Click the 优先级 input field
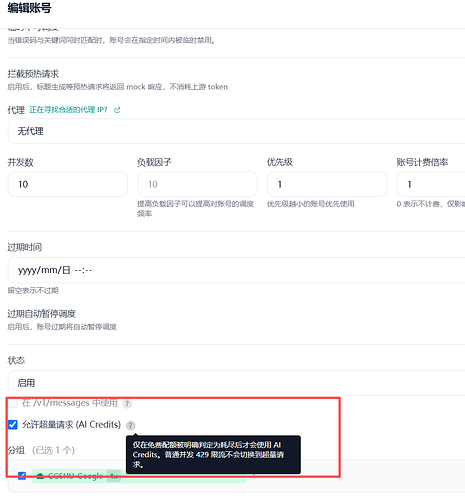This screenshot has height=500, width=465. [x=327, y=184]
